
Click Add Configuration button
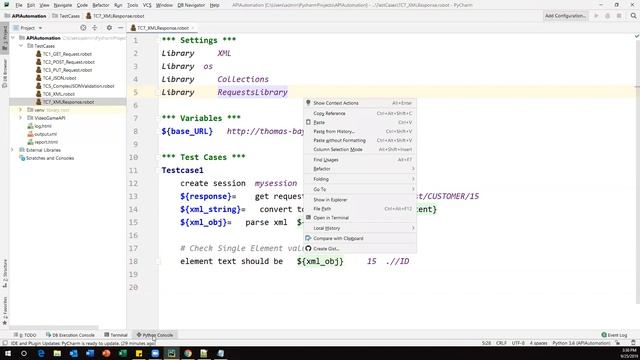pos(565,16)
